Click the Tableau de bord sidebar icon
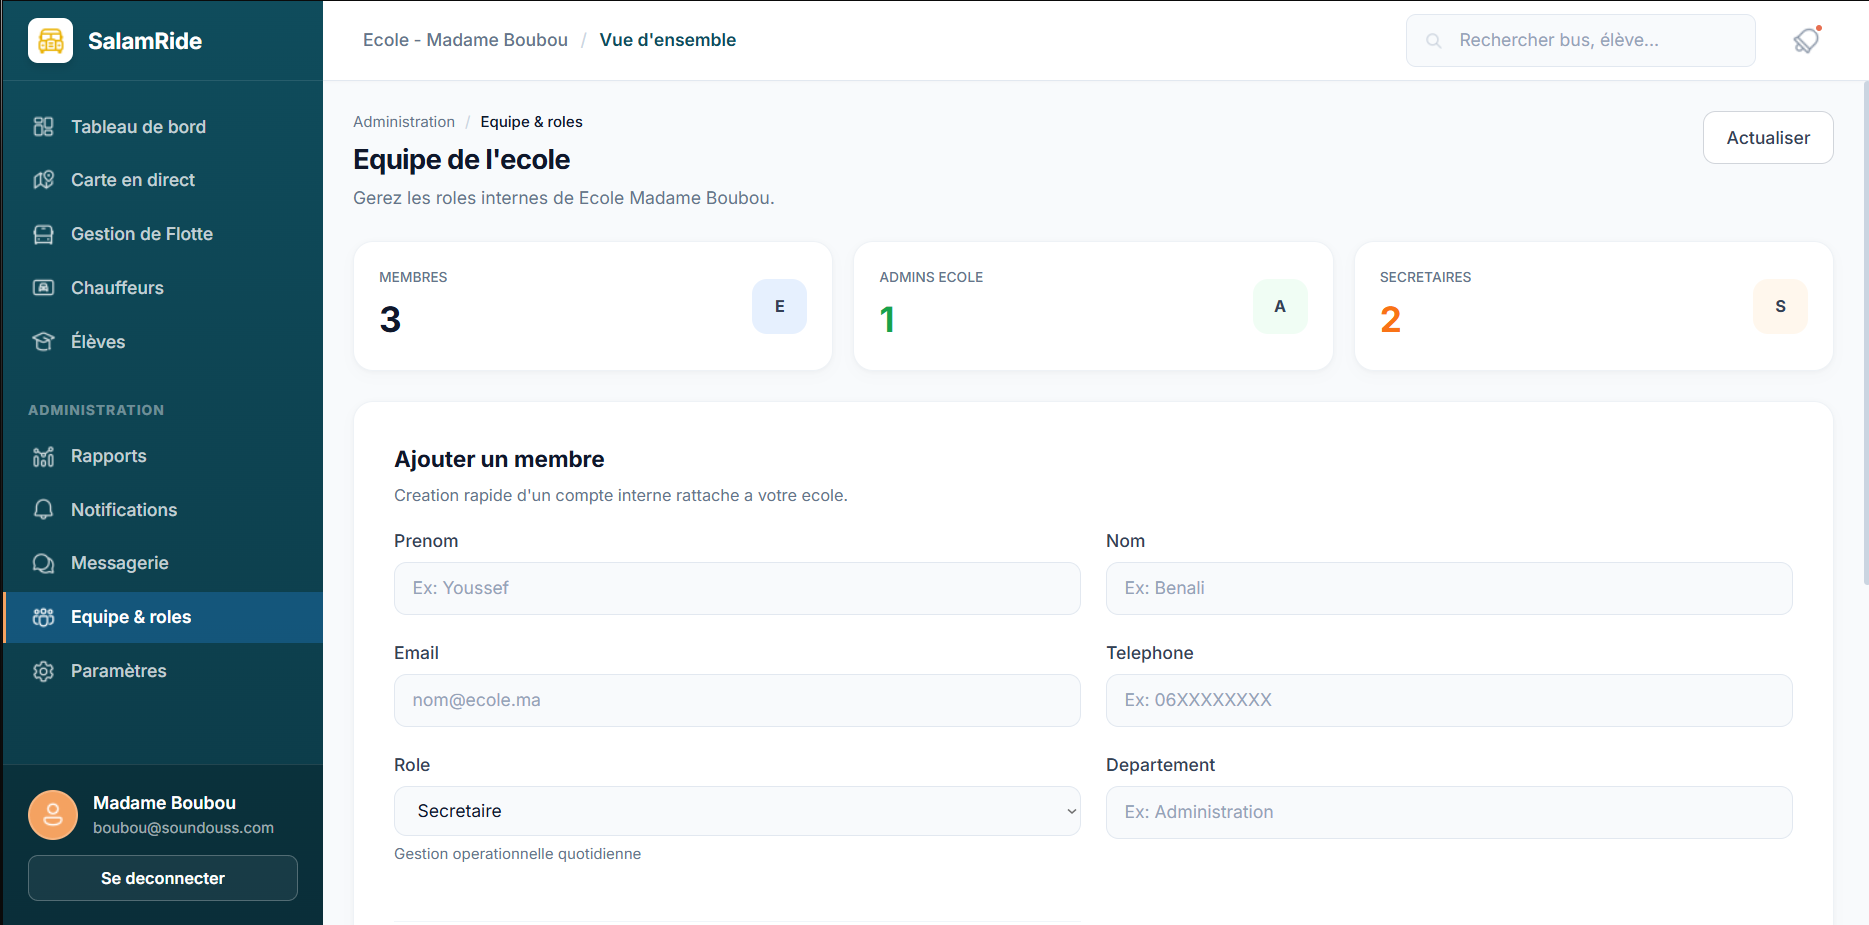1869x925 pixels. point(43,127)
